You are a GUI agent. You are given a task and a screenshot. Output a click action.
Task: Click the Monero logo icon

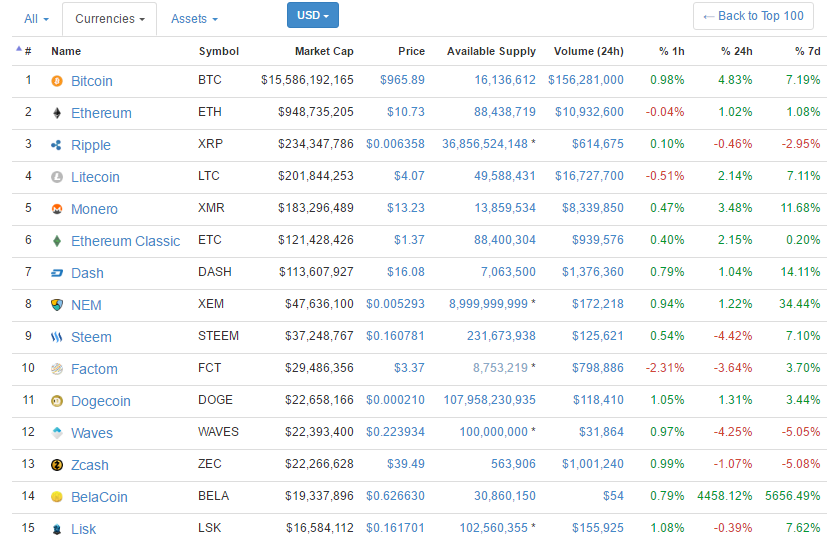click(57, 209)
